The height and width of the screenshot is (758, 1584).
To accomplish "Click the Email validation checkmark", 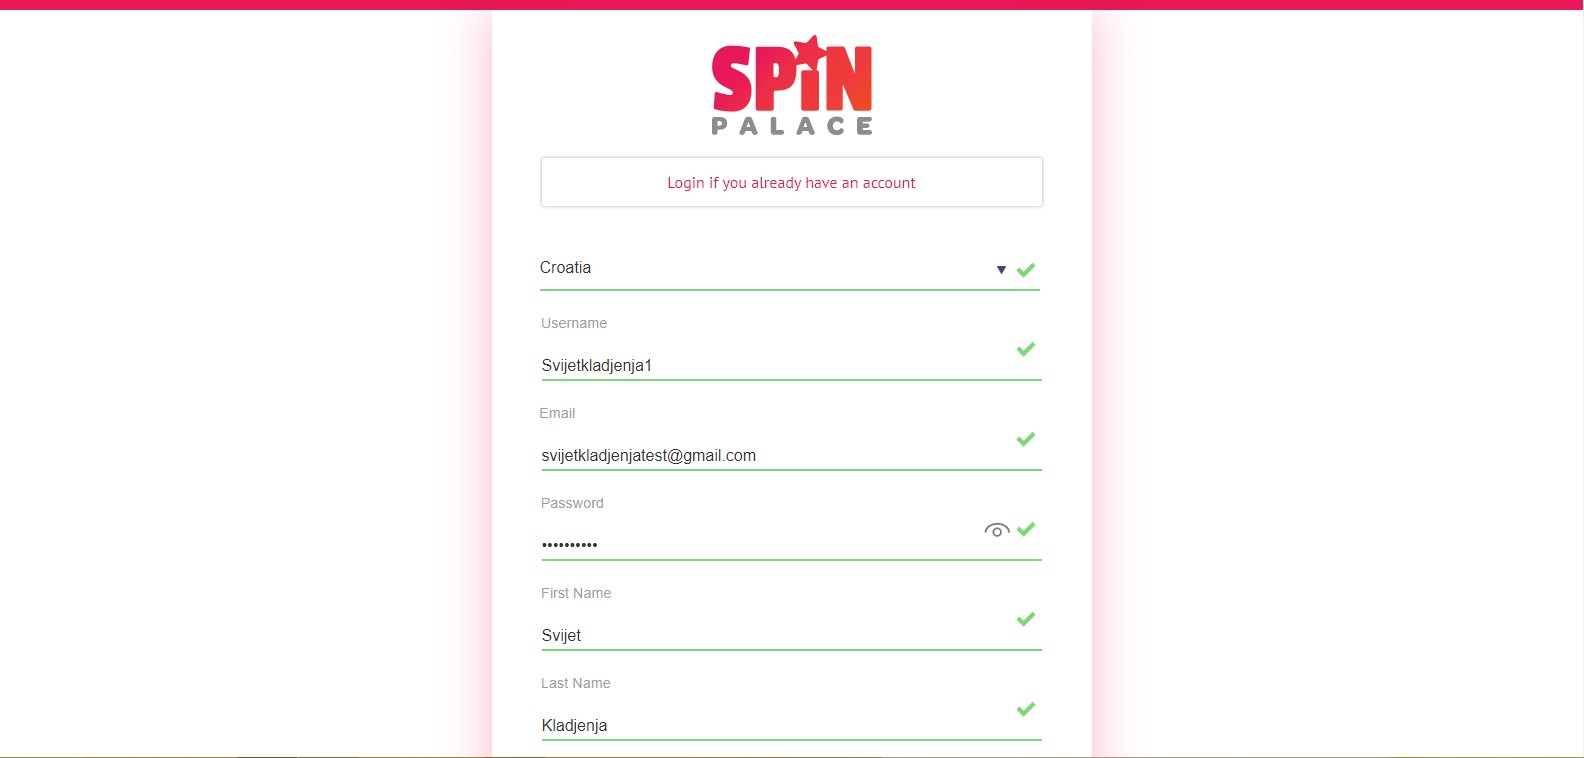I will (x=1026, y=439).
